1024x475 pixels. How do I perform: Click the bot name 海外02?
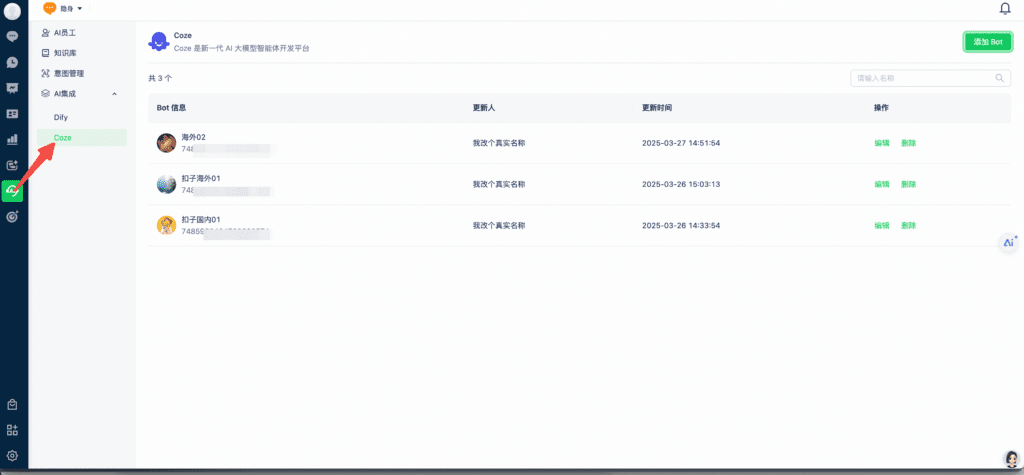click(193, 137)
